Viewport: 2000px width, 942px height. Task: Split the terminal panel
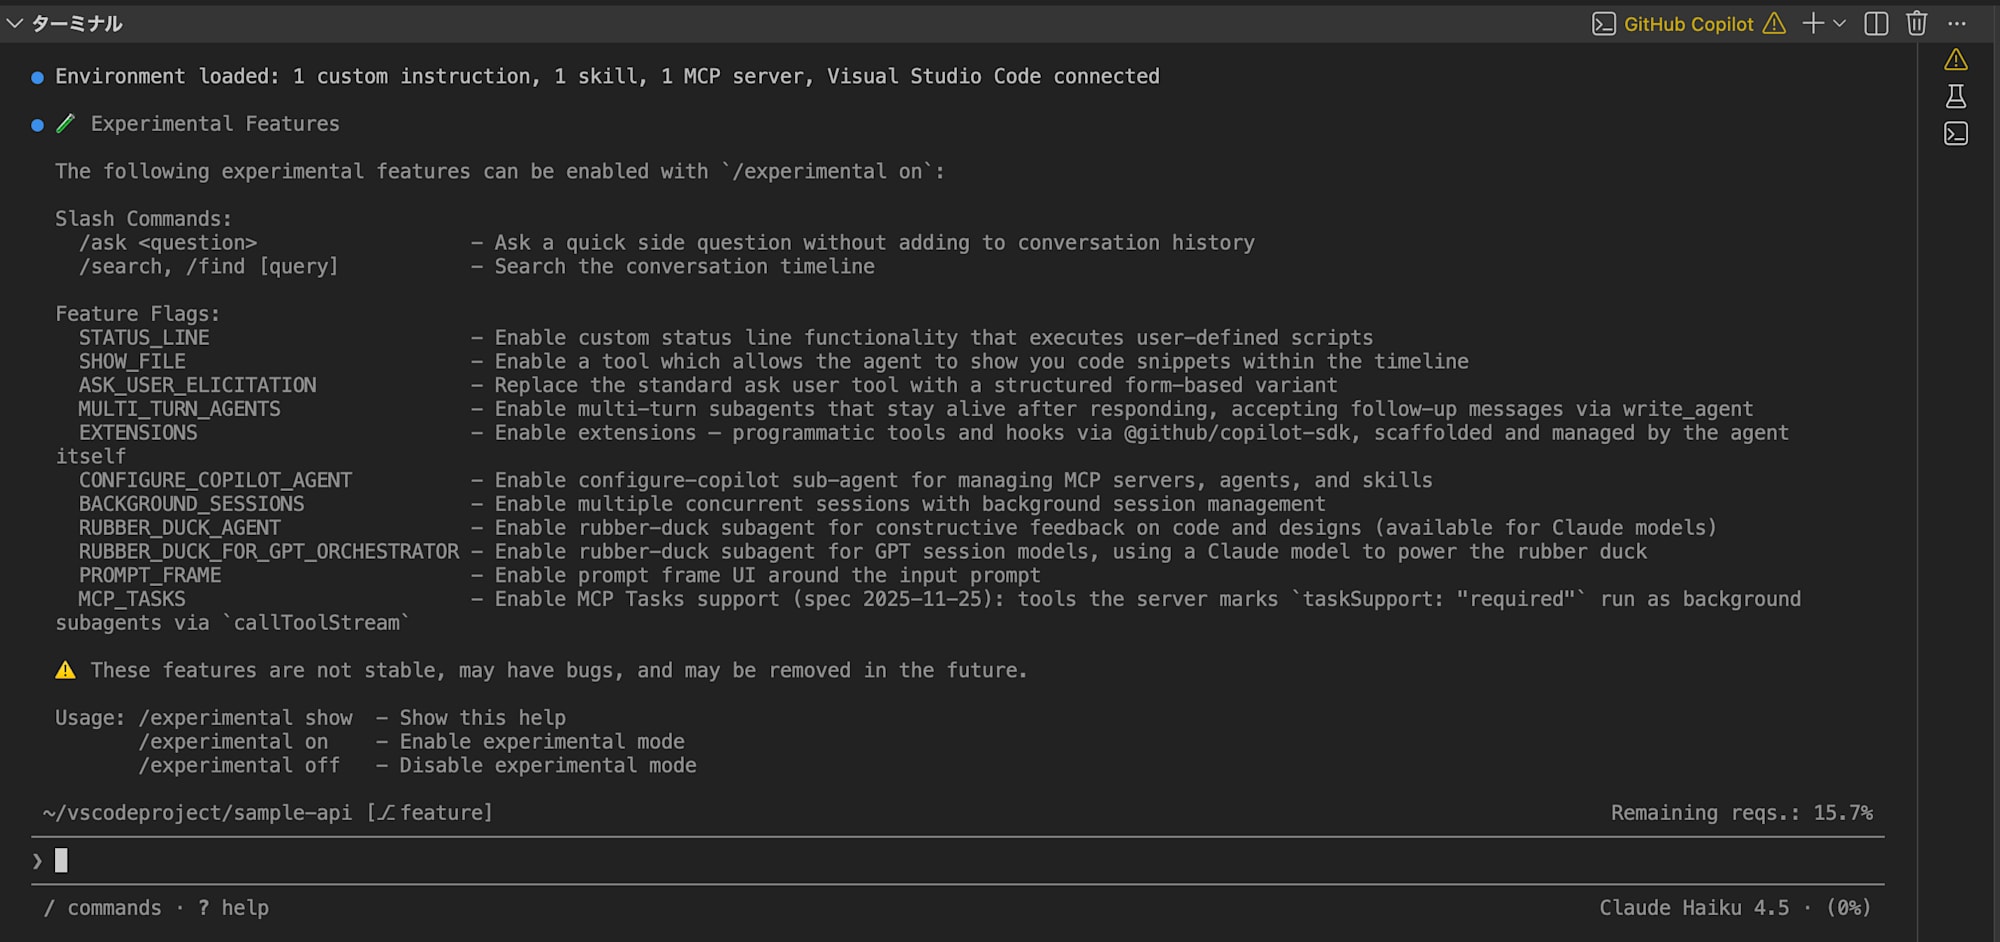tap(1876, 23)
